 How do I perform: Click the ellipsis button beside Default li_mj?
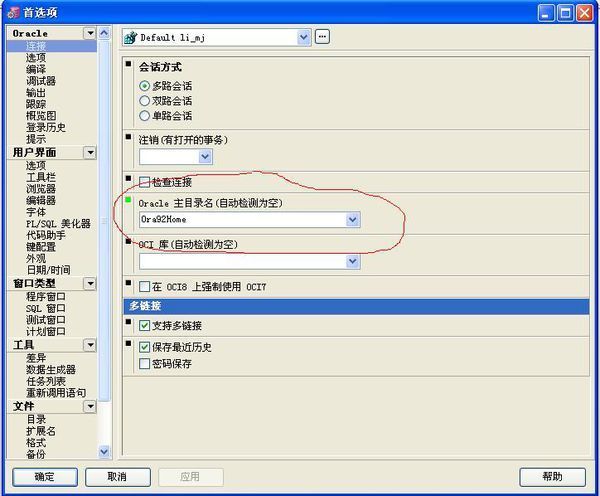click(x=322, y=37)
